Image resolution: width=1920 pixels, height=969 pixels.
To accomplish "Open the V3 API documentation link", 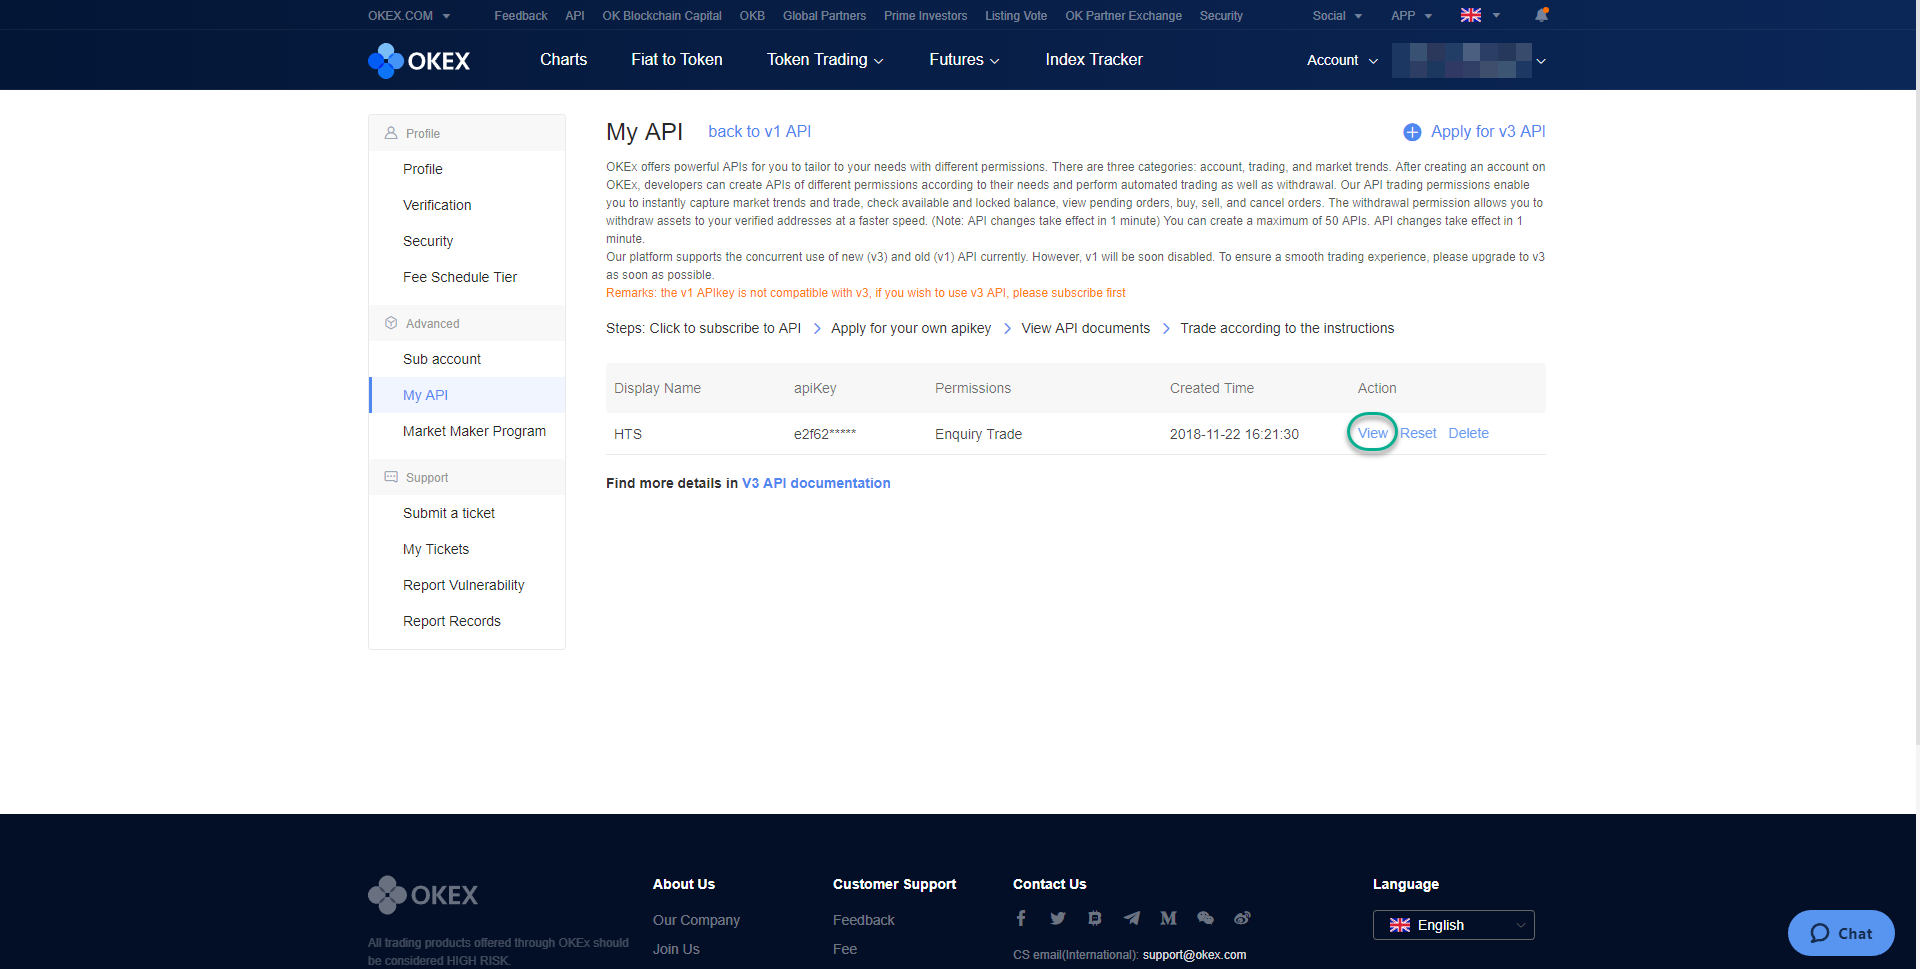I will click(x=815, y=483).
